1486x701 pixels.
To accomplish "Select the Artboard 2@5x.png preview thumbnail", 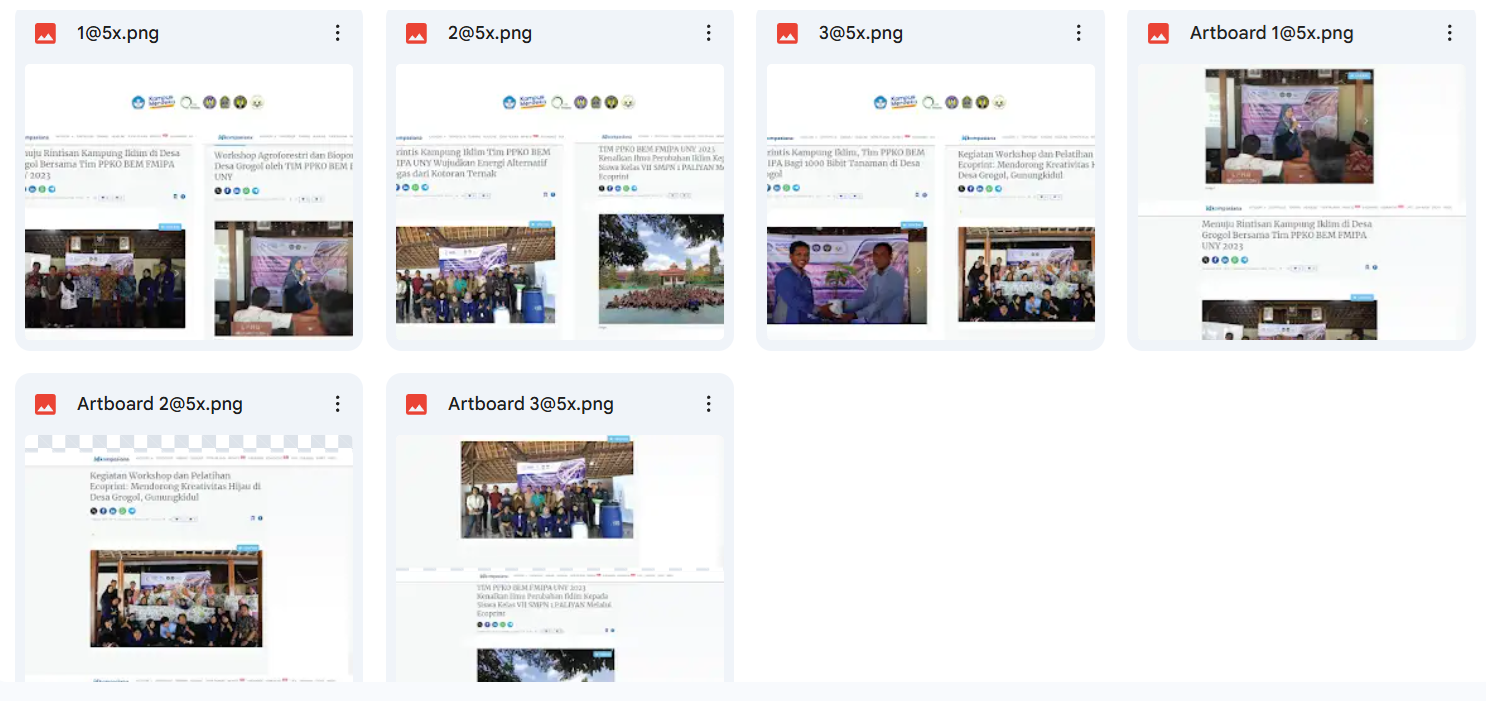I will (189, 559).
